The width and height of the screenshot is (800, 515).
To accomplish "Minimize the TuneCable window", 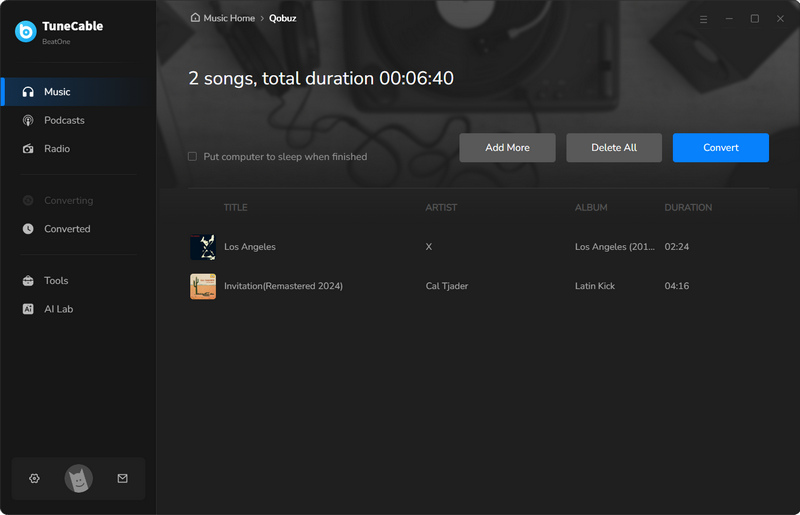I will pyautogui.click(x=729, y=19).
